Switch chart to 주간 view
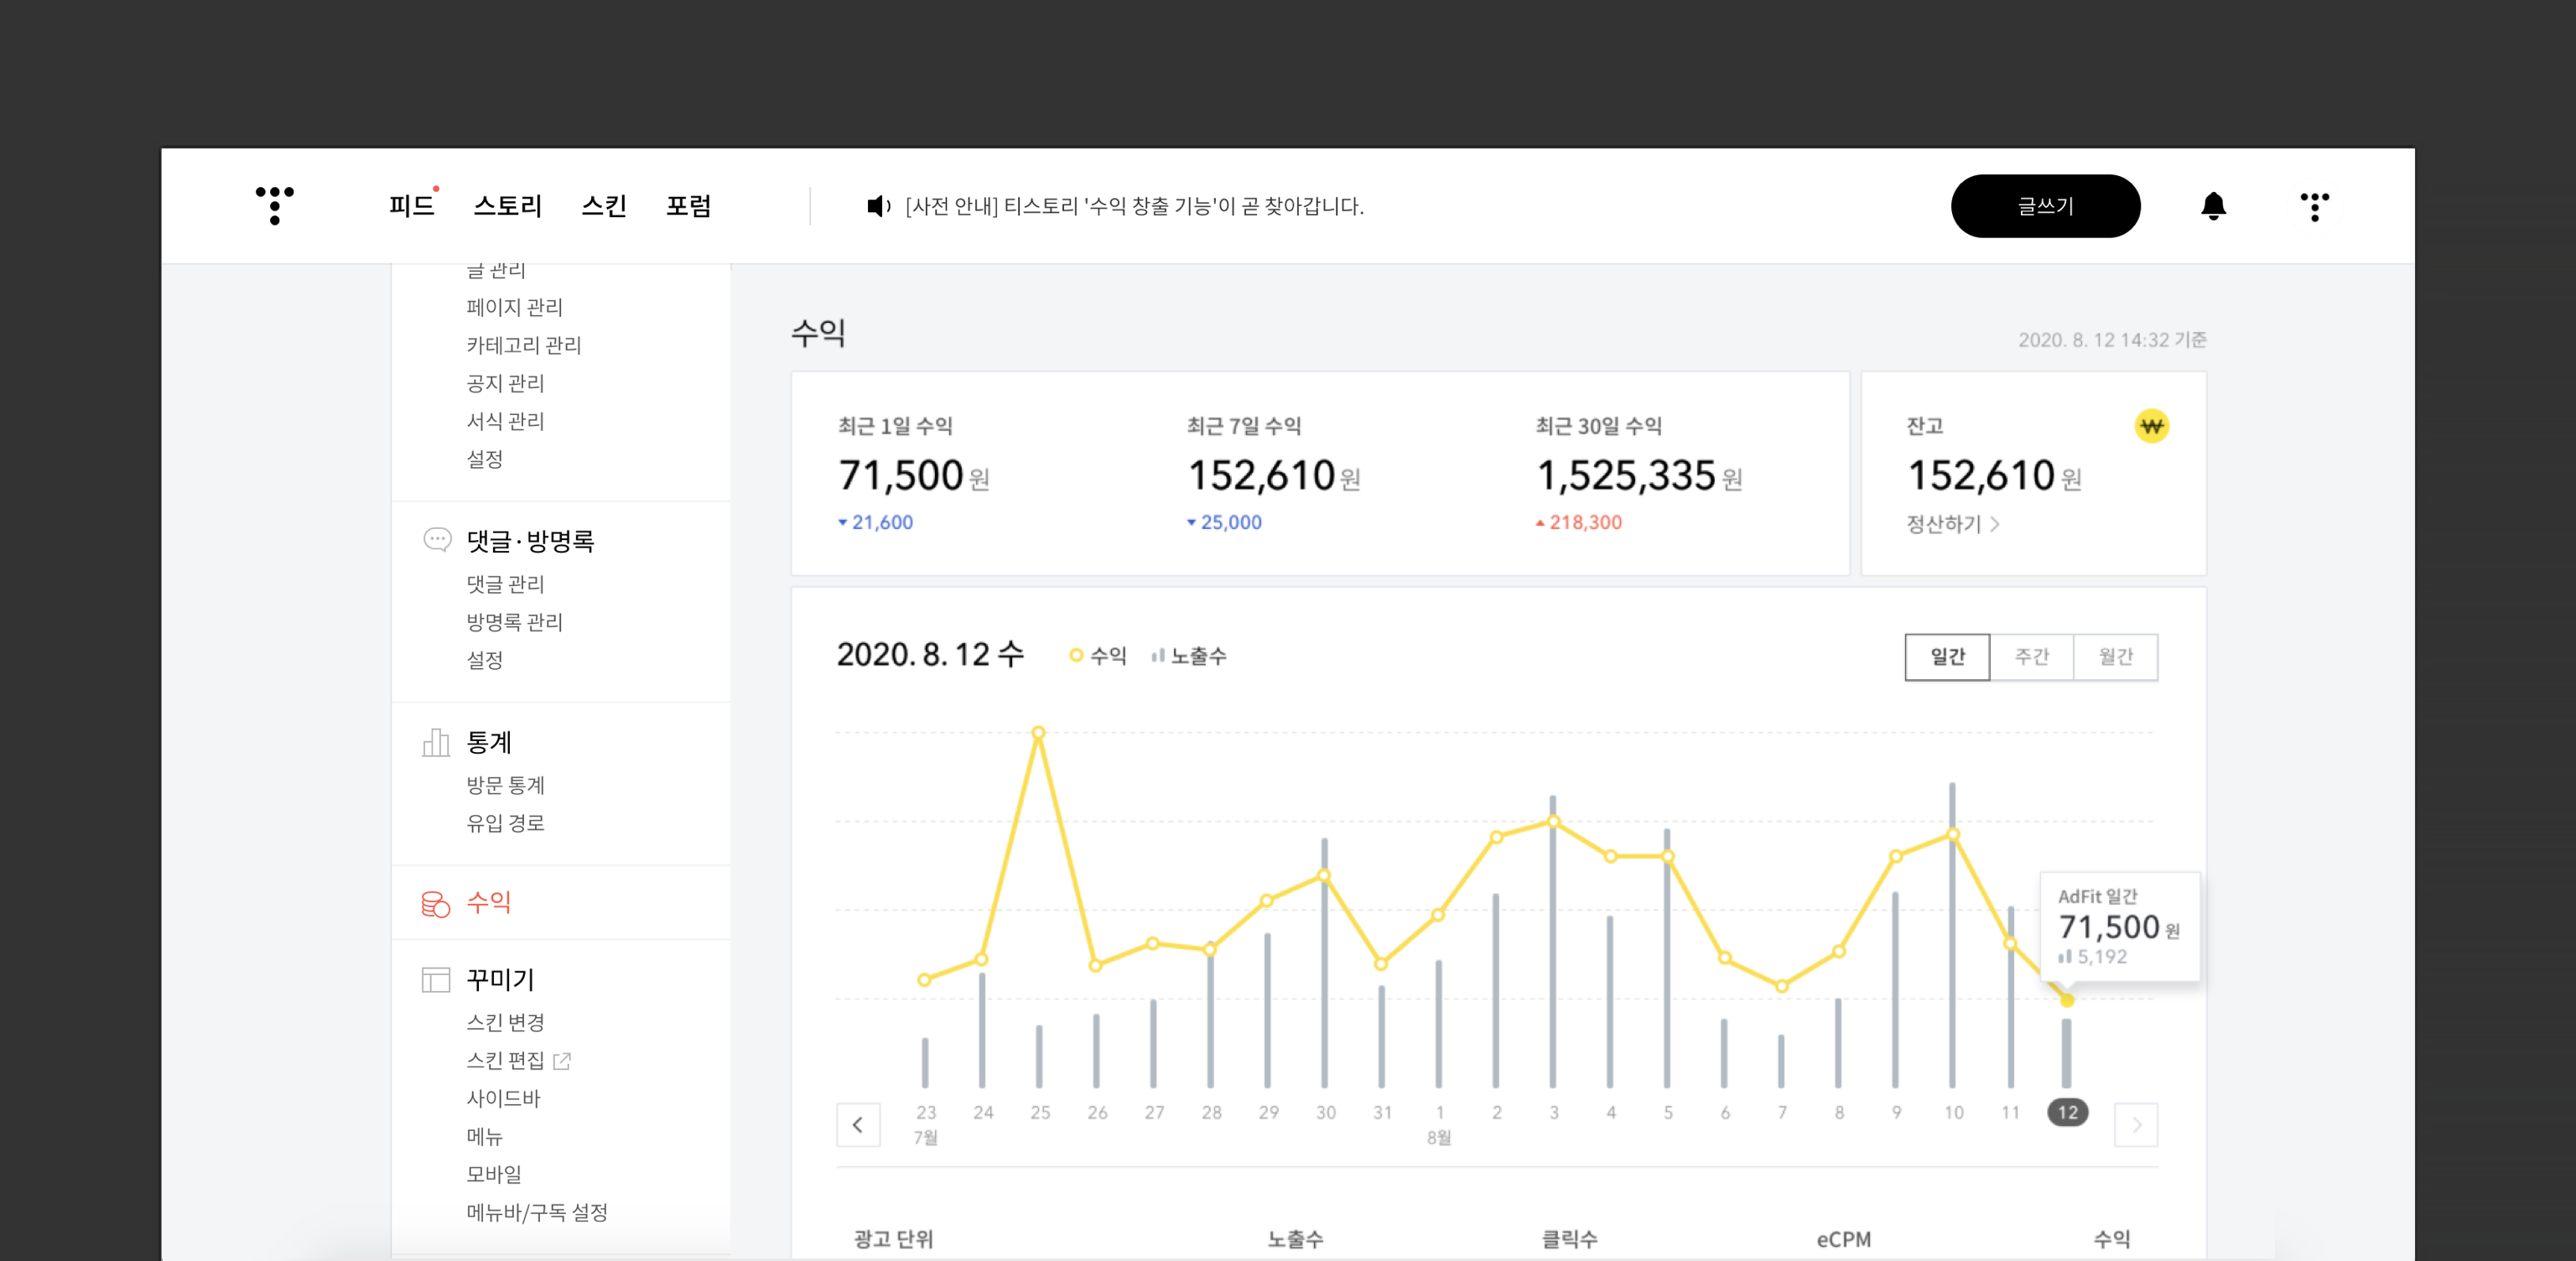Screen dimensions: 2576x1261 pos(2031,657)
